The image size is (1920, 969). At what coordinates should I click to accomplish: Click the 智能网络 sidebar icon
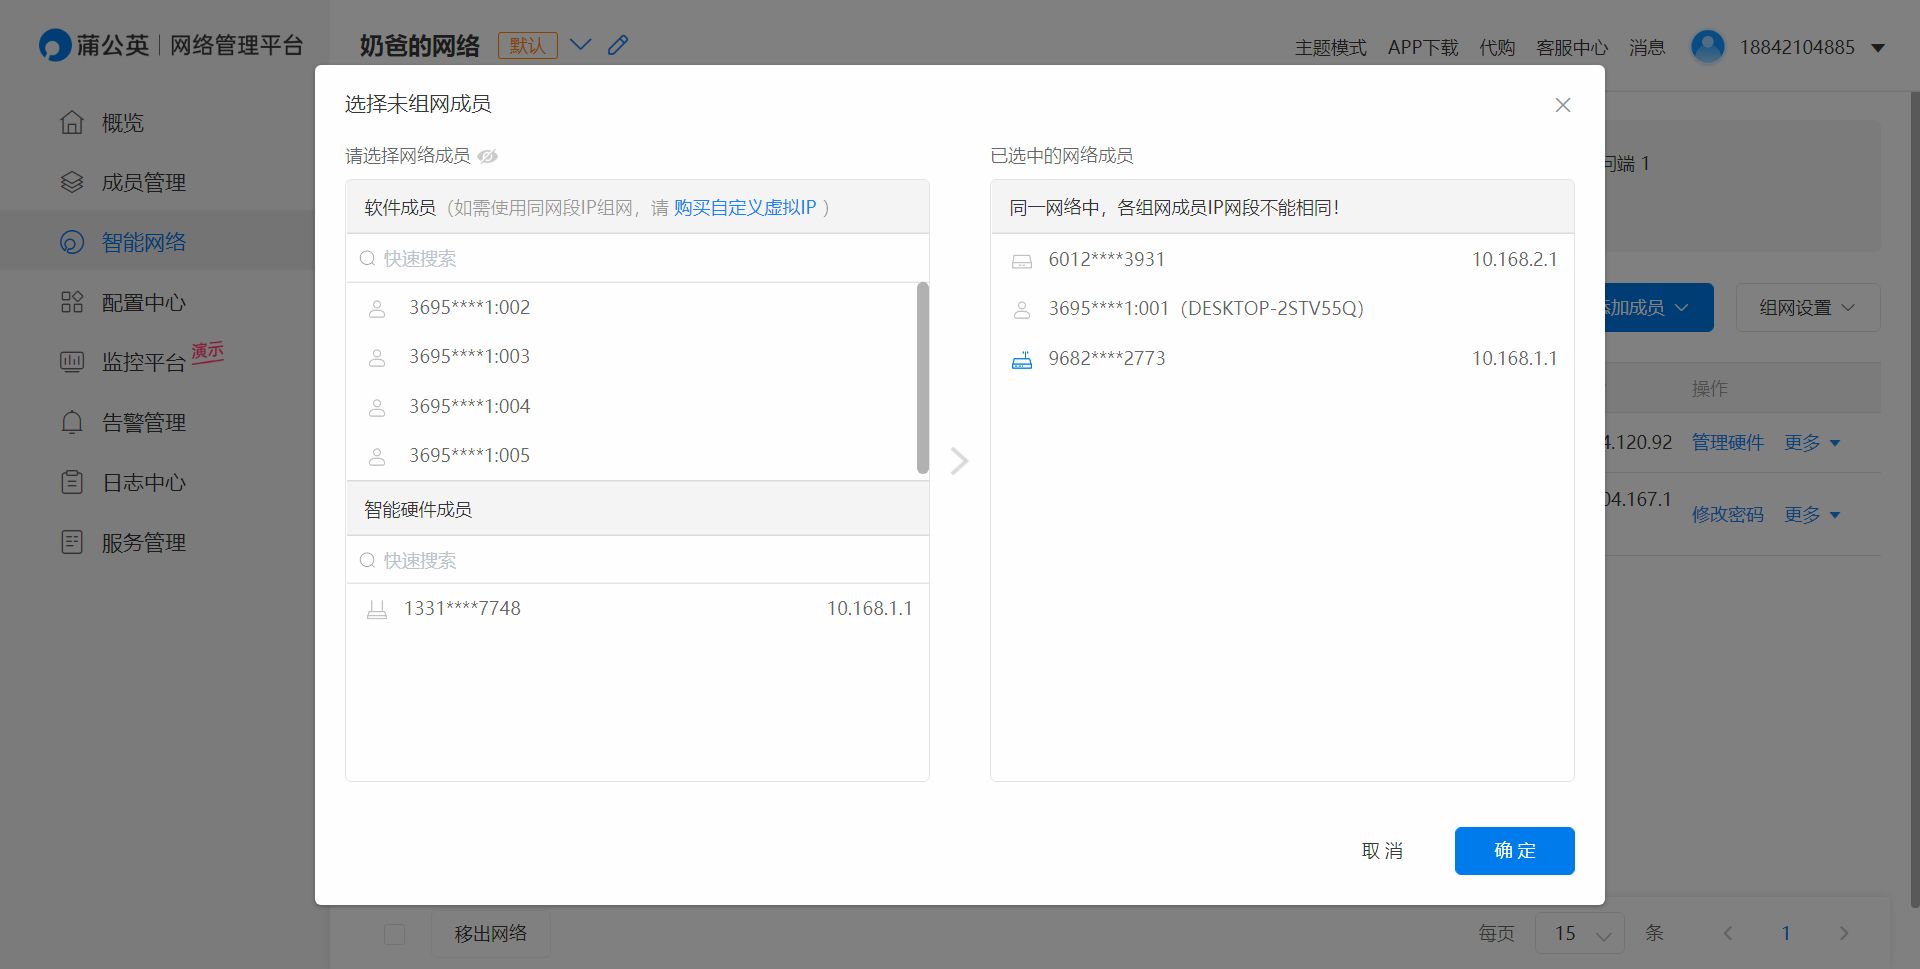point(72,242)
